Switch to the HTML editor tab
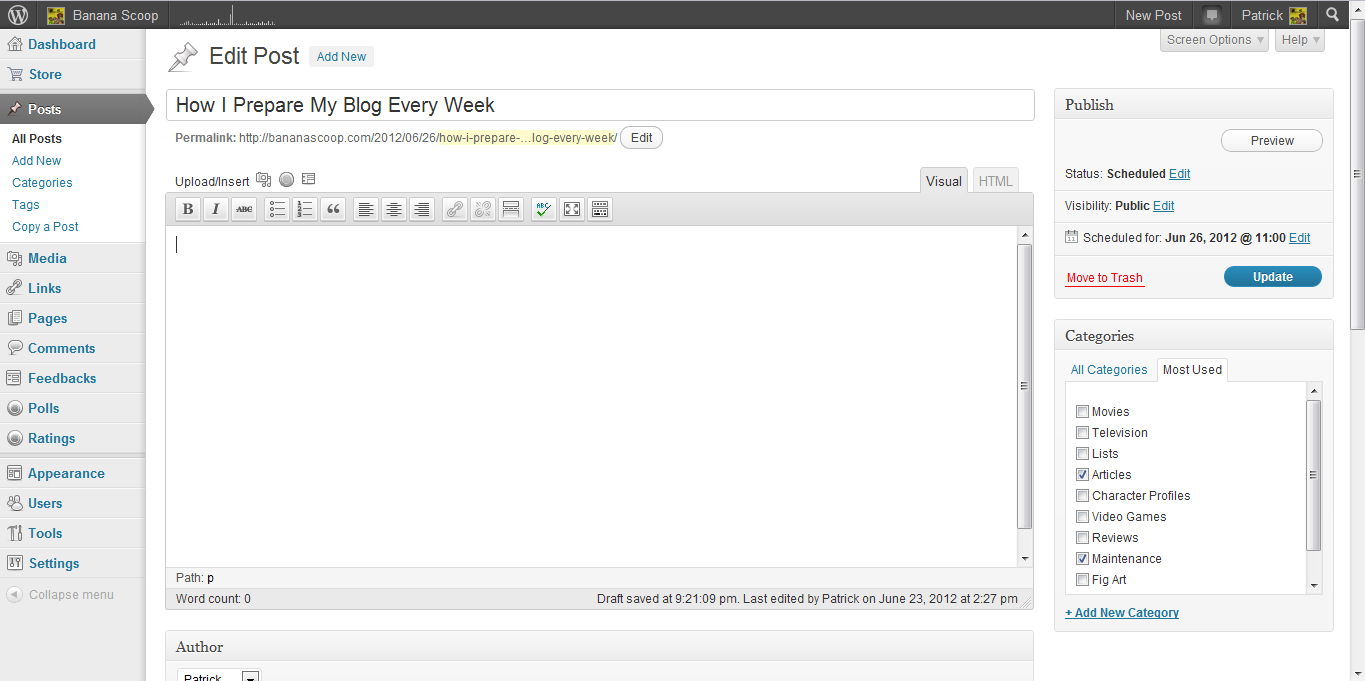Viewport: 1365px width, 681px height. (x=995, y=181)
